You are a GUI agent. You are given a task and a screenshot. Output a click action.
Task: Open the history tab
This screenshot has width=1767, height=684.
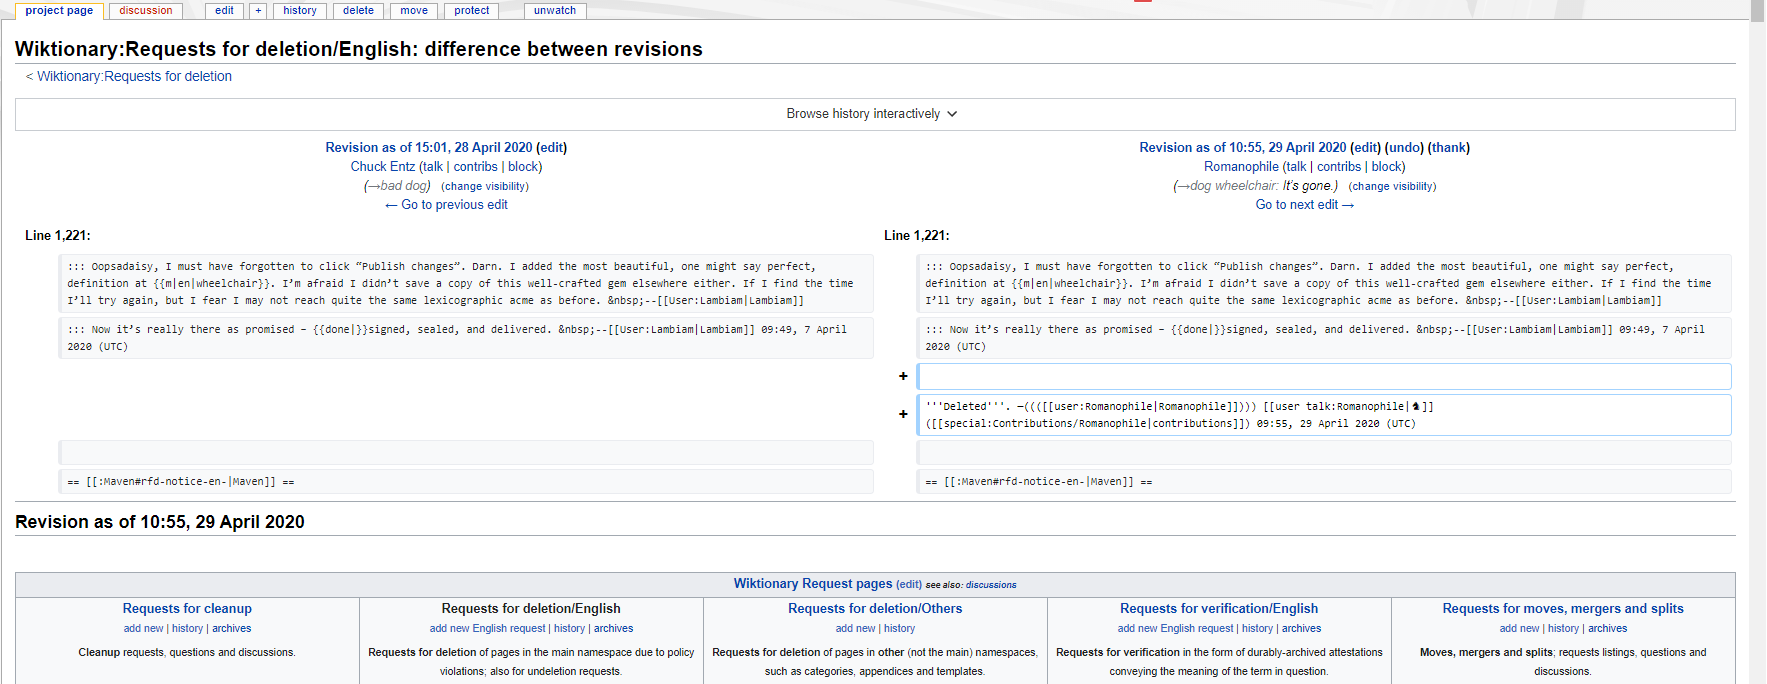coord(300,10)
